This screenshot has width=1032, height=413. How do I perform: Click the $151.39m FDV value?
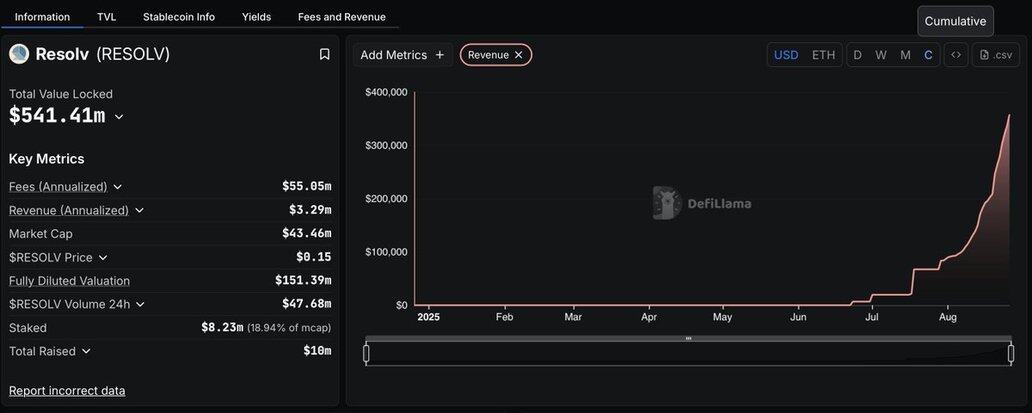(x=303, y=281)
